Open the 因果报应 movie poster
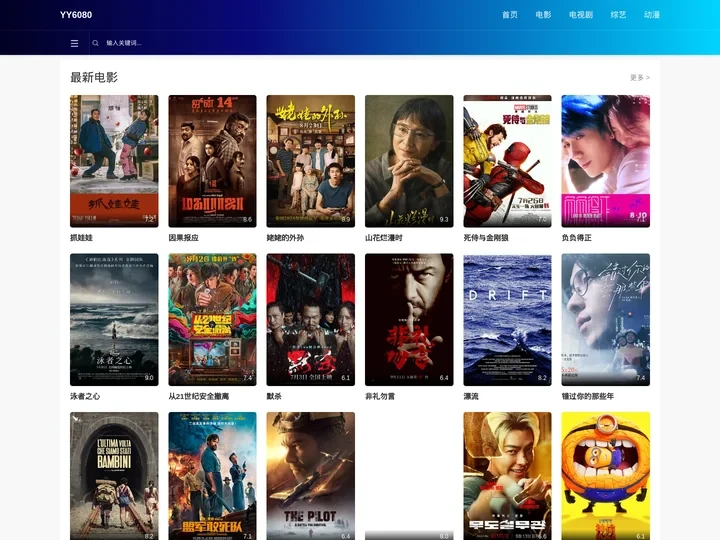 pos(212,161)
